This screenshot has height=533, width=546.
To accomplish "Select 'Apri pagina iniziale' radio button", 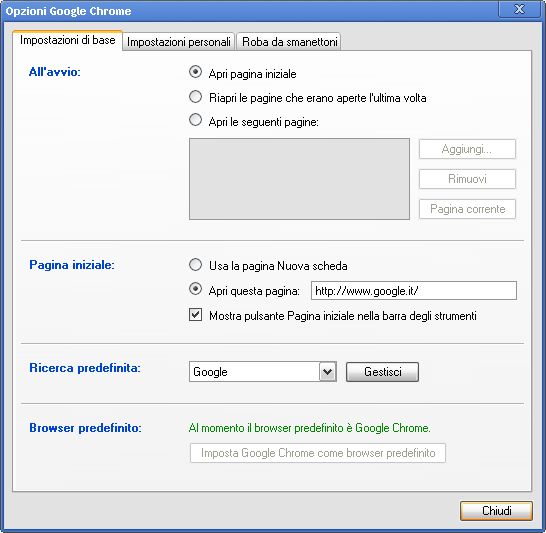I will click(195, 72).
